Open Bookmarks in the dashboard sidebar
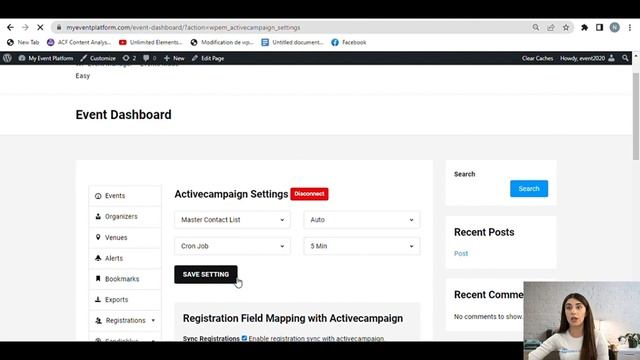Viewport: 640px width, 360px height. (x=125, y=279)
